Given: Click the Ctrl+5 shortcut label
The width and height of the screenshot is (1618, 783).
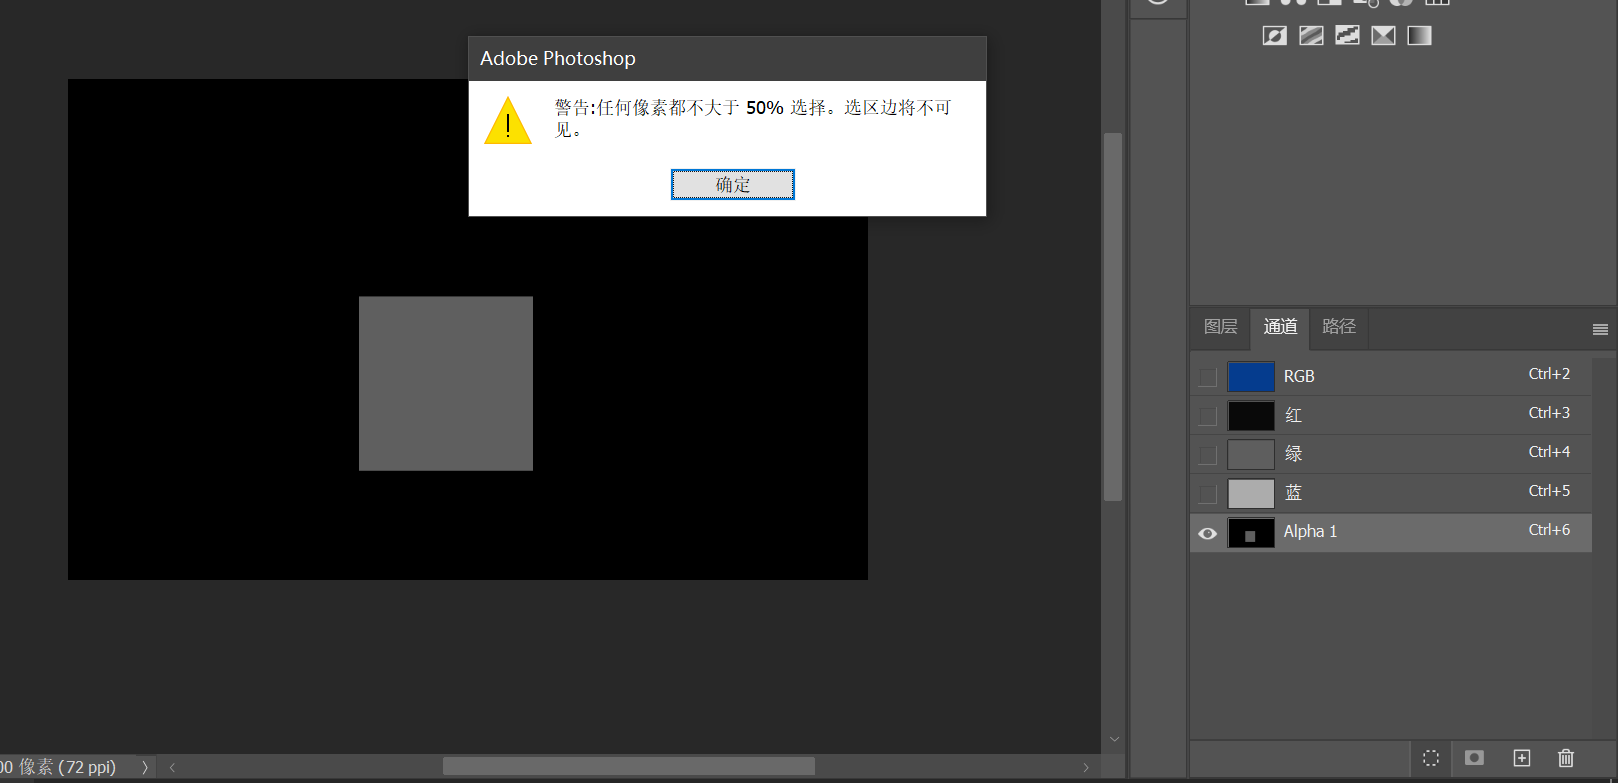Looking at the screenshot, I should [x=1549, y=491].
